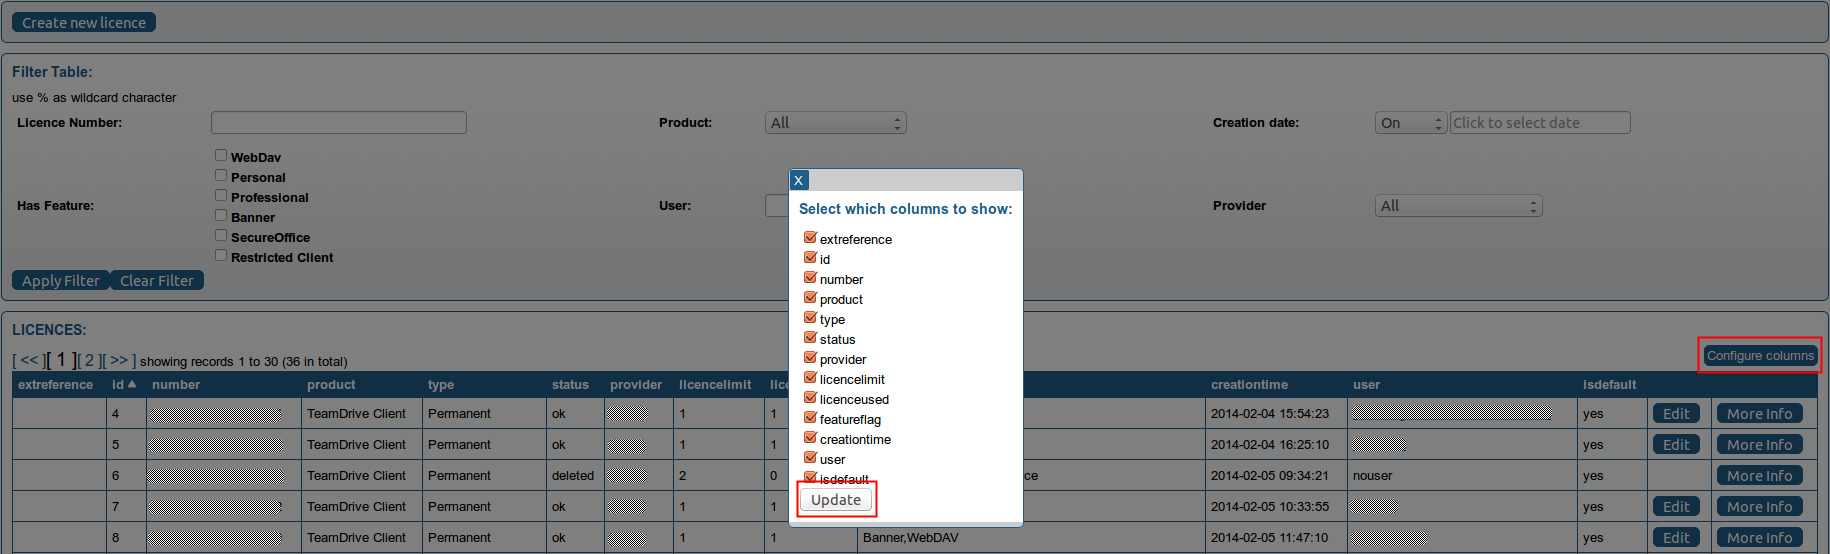
Task: Click creation time 2014-02-04 15:54:23
Action: coord(1270,414)
